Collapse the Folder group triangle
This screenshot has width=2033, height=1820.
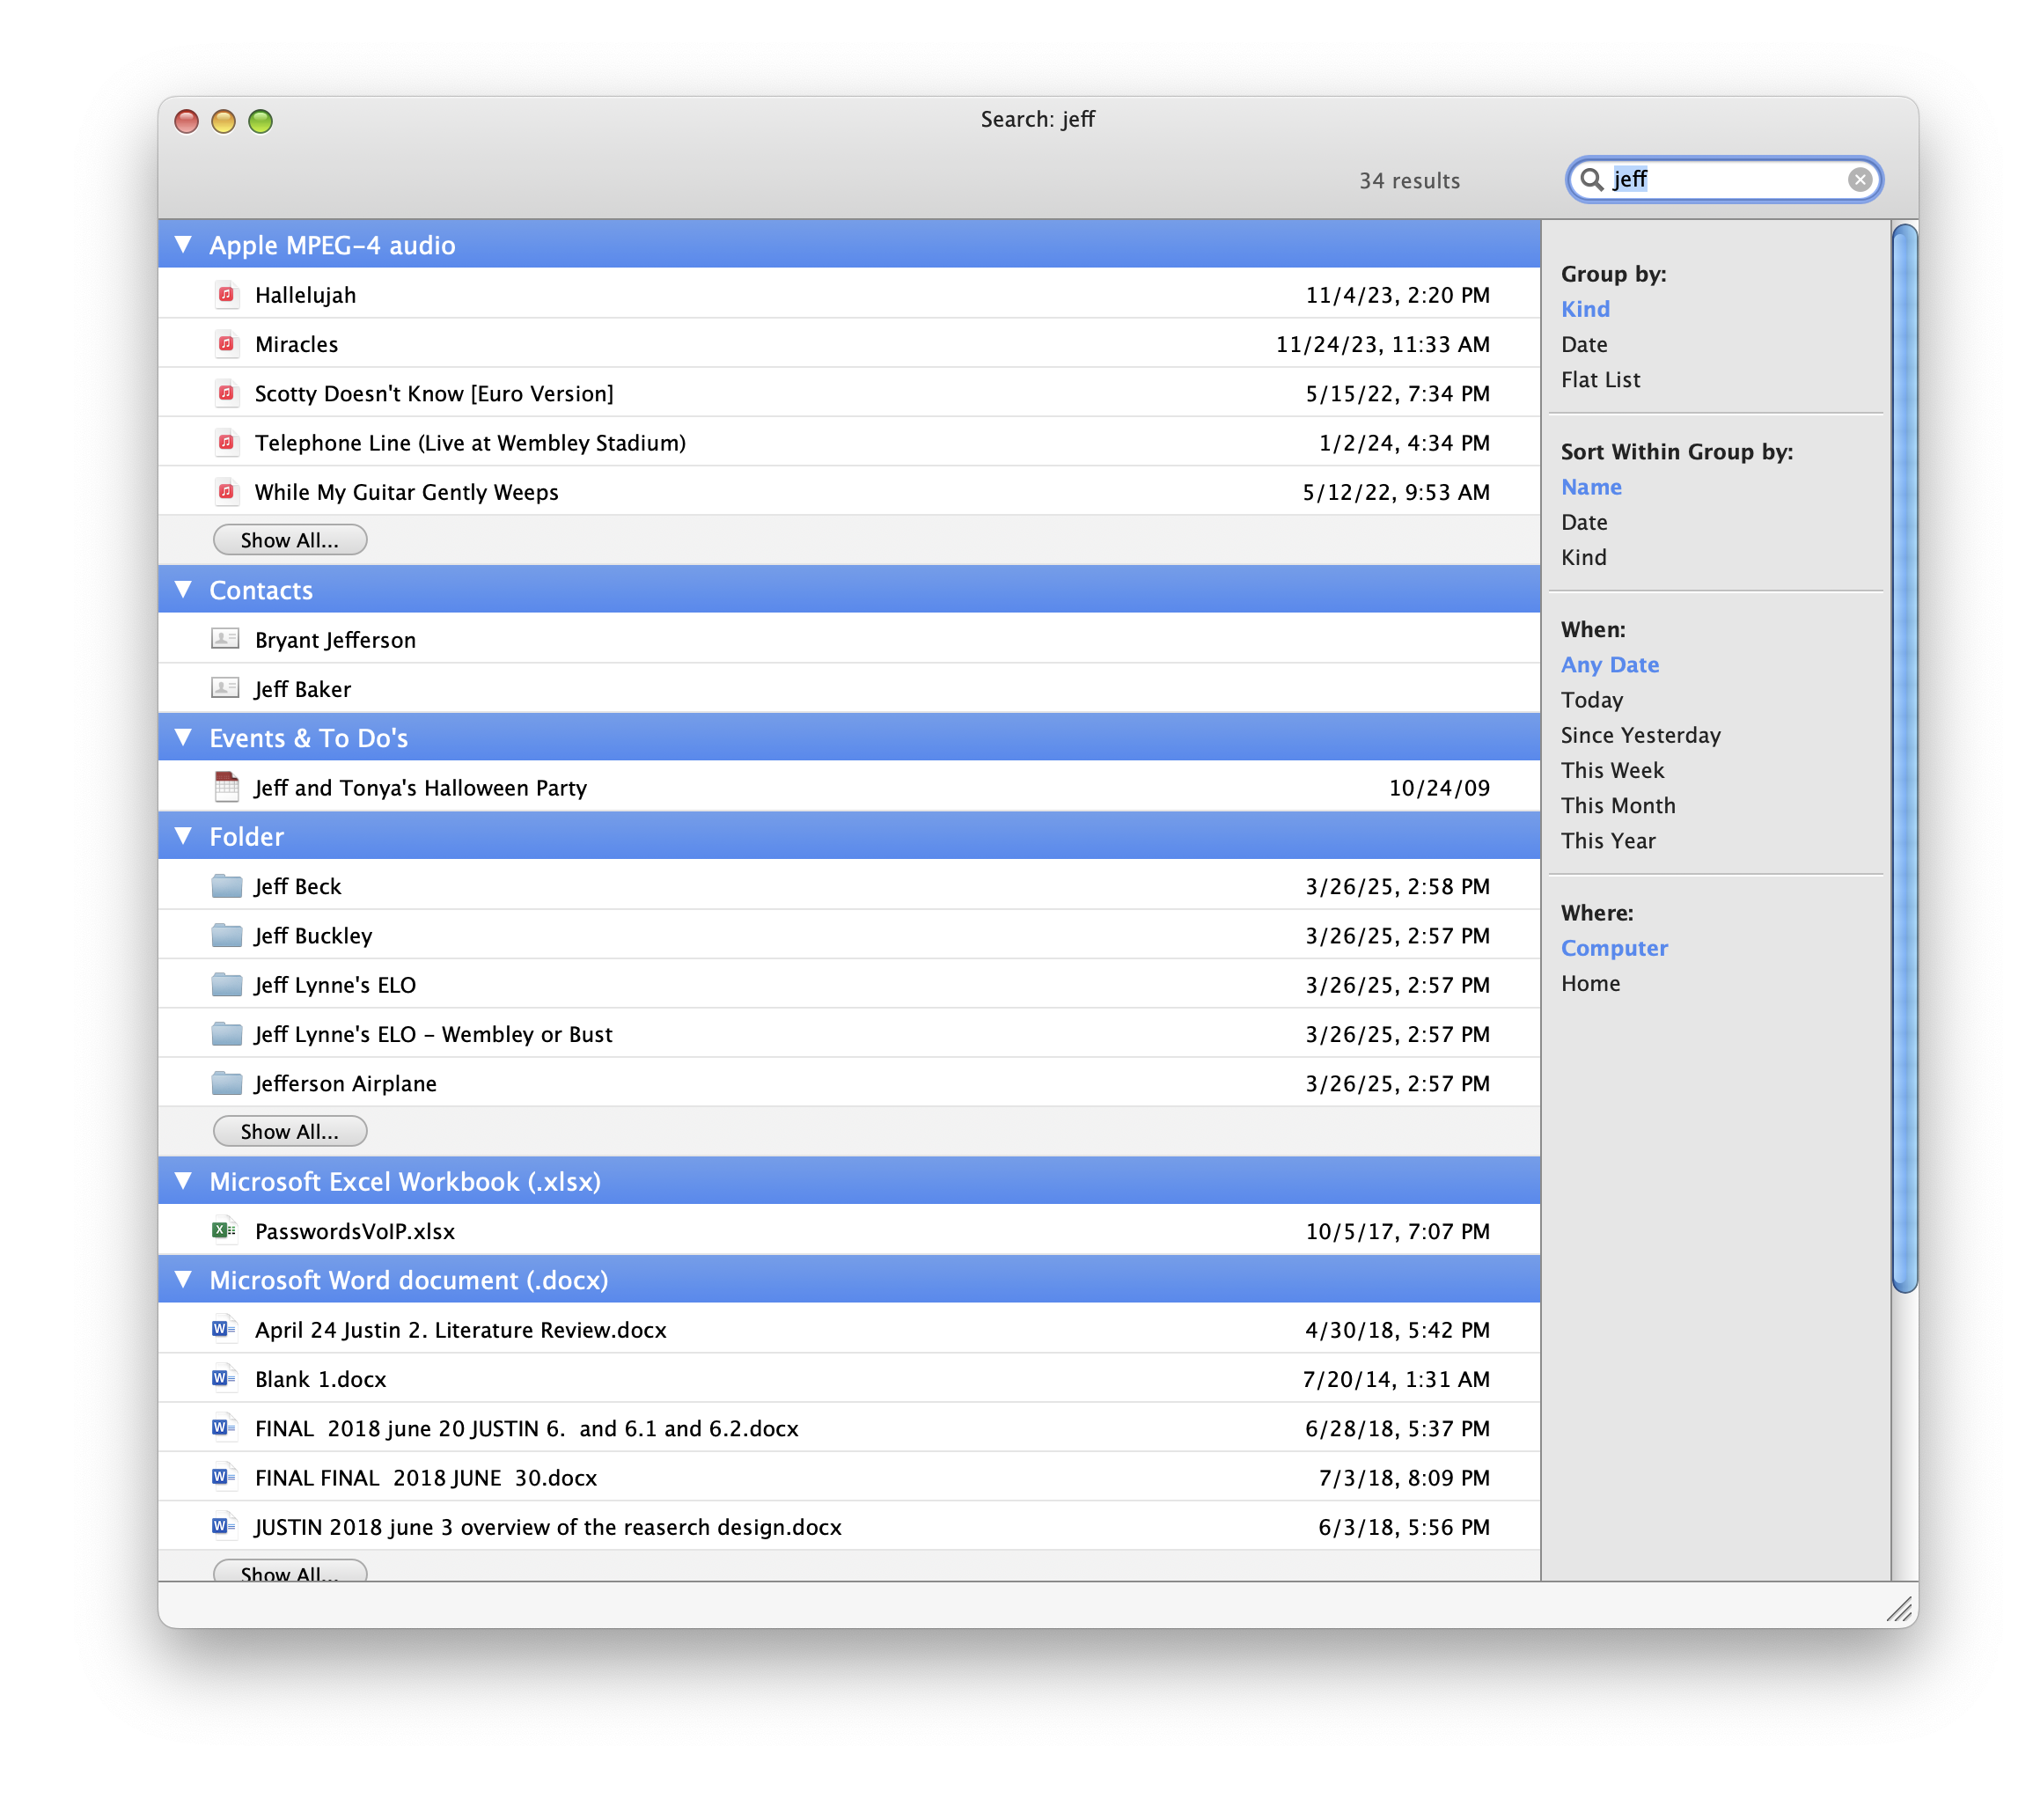pyautogui.click(x=184, y=836)
